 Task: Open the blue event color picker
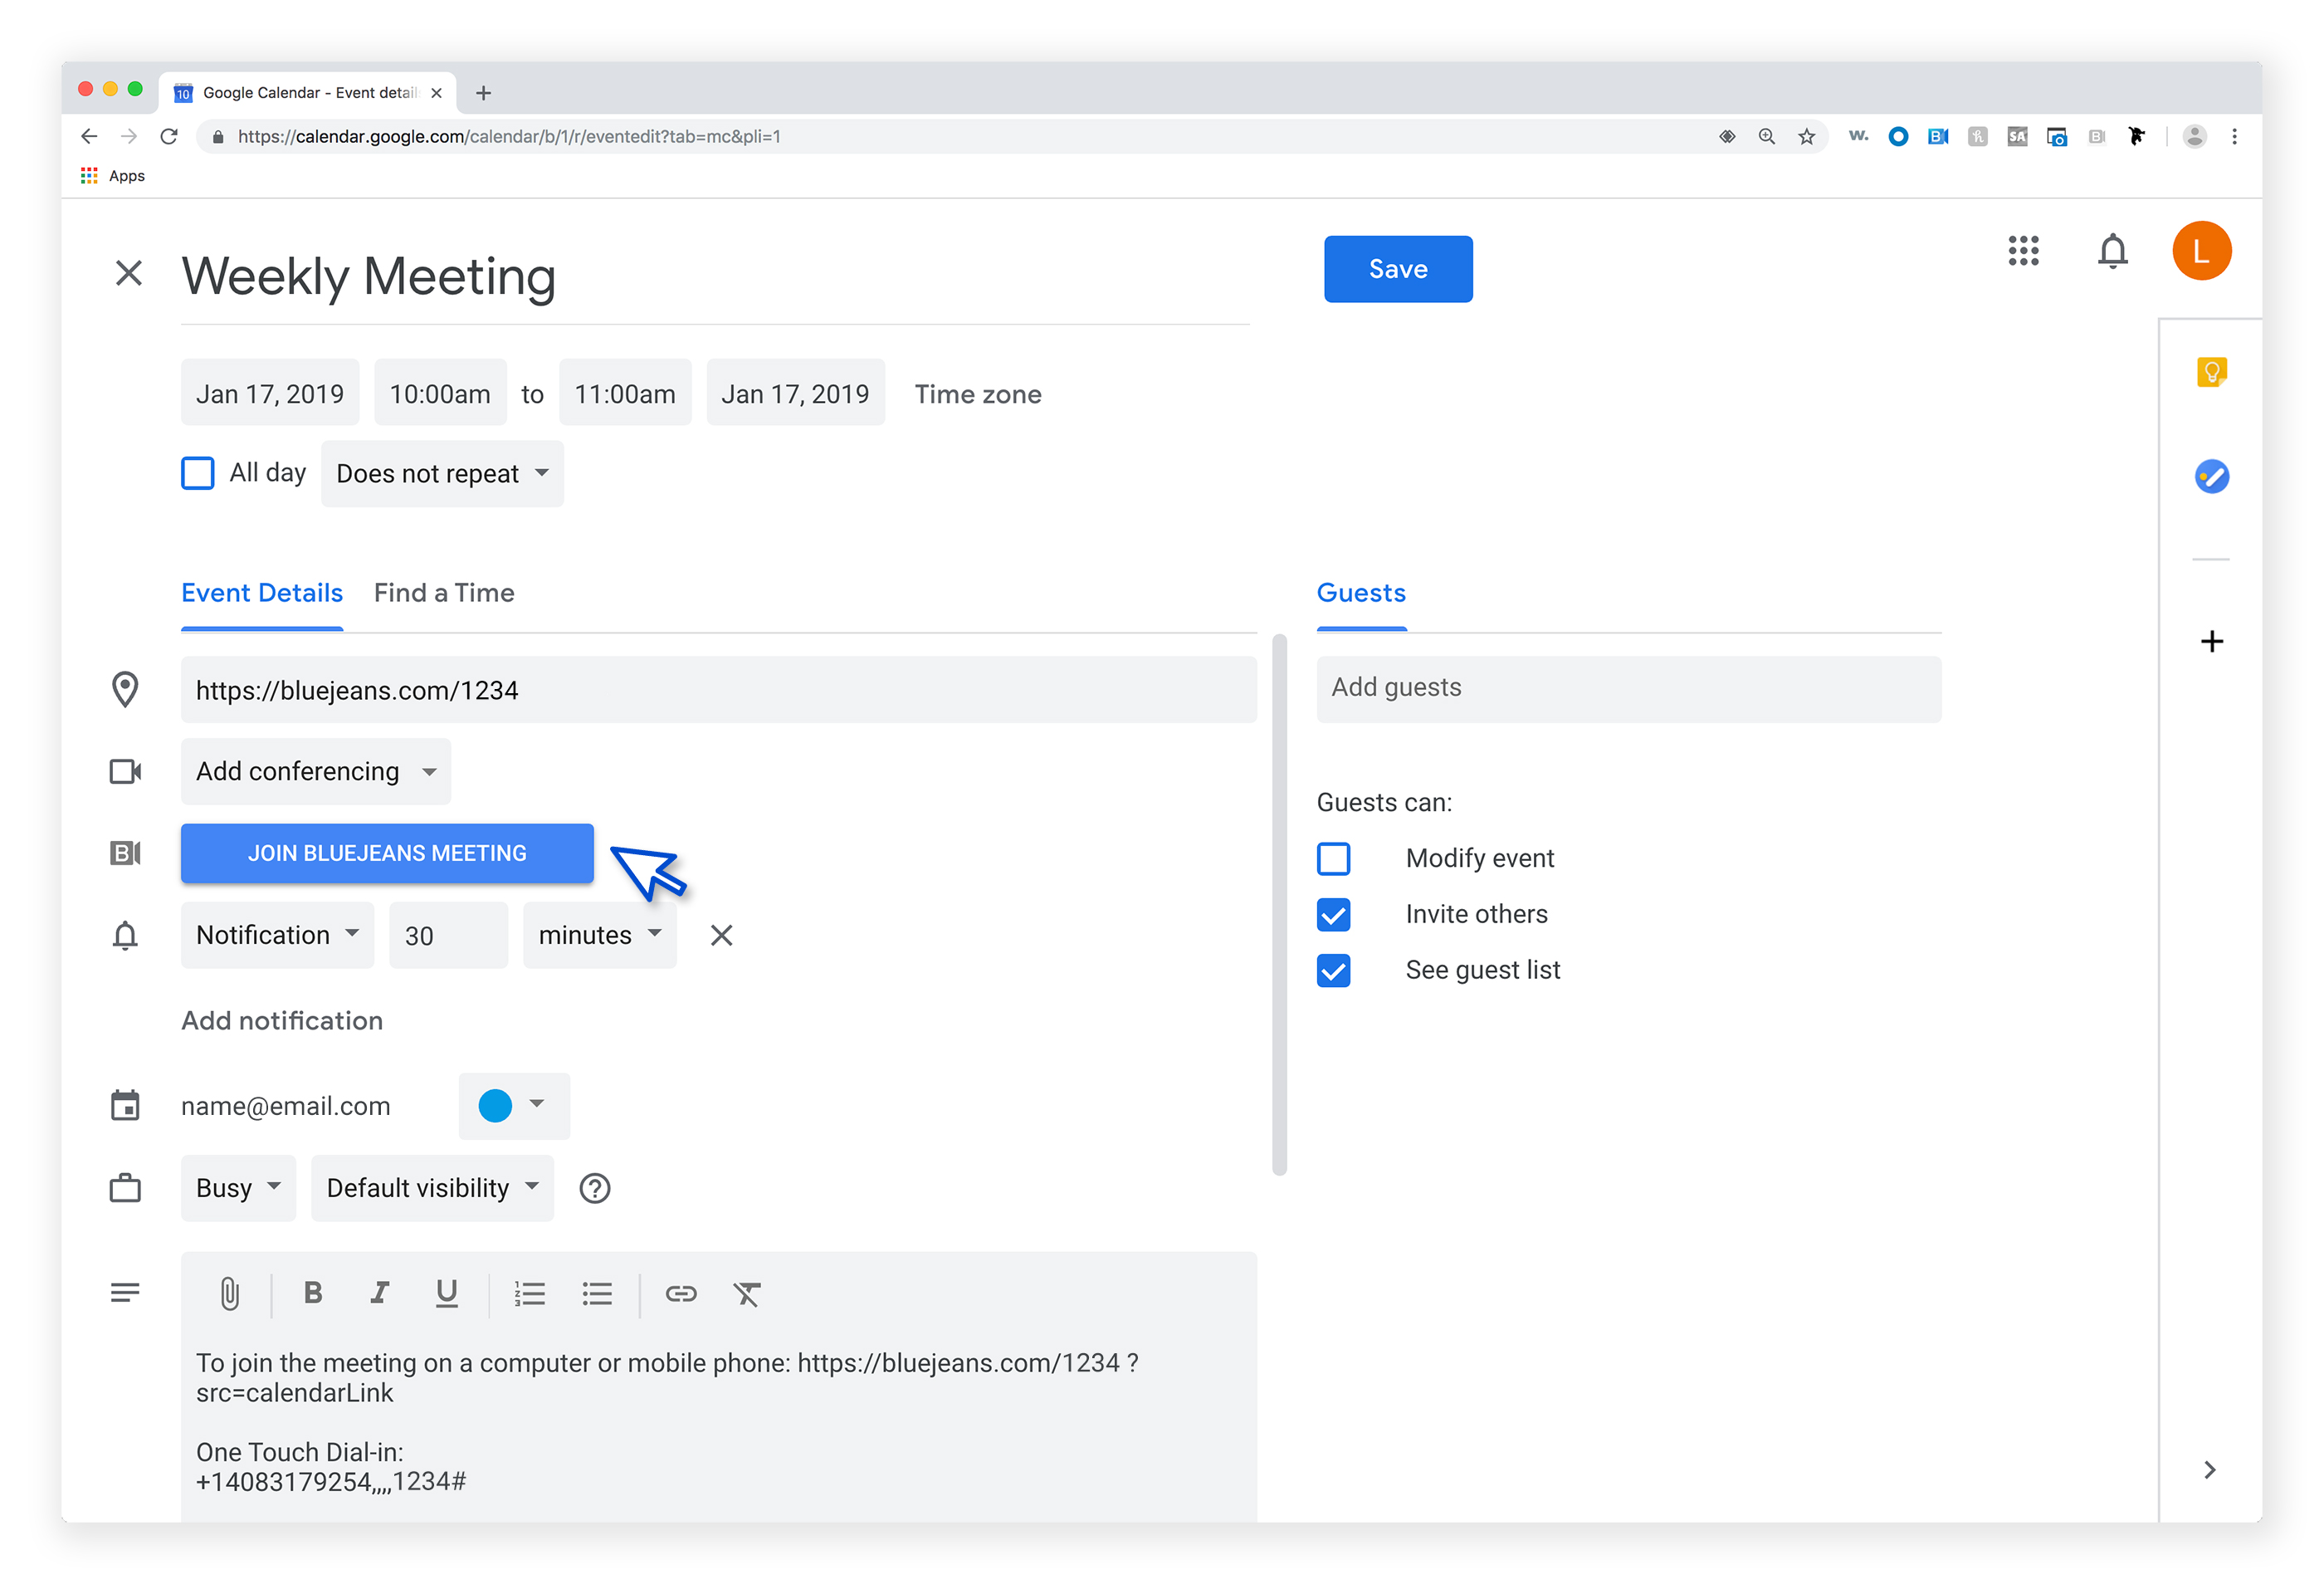[x=514, y=1106]
